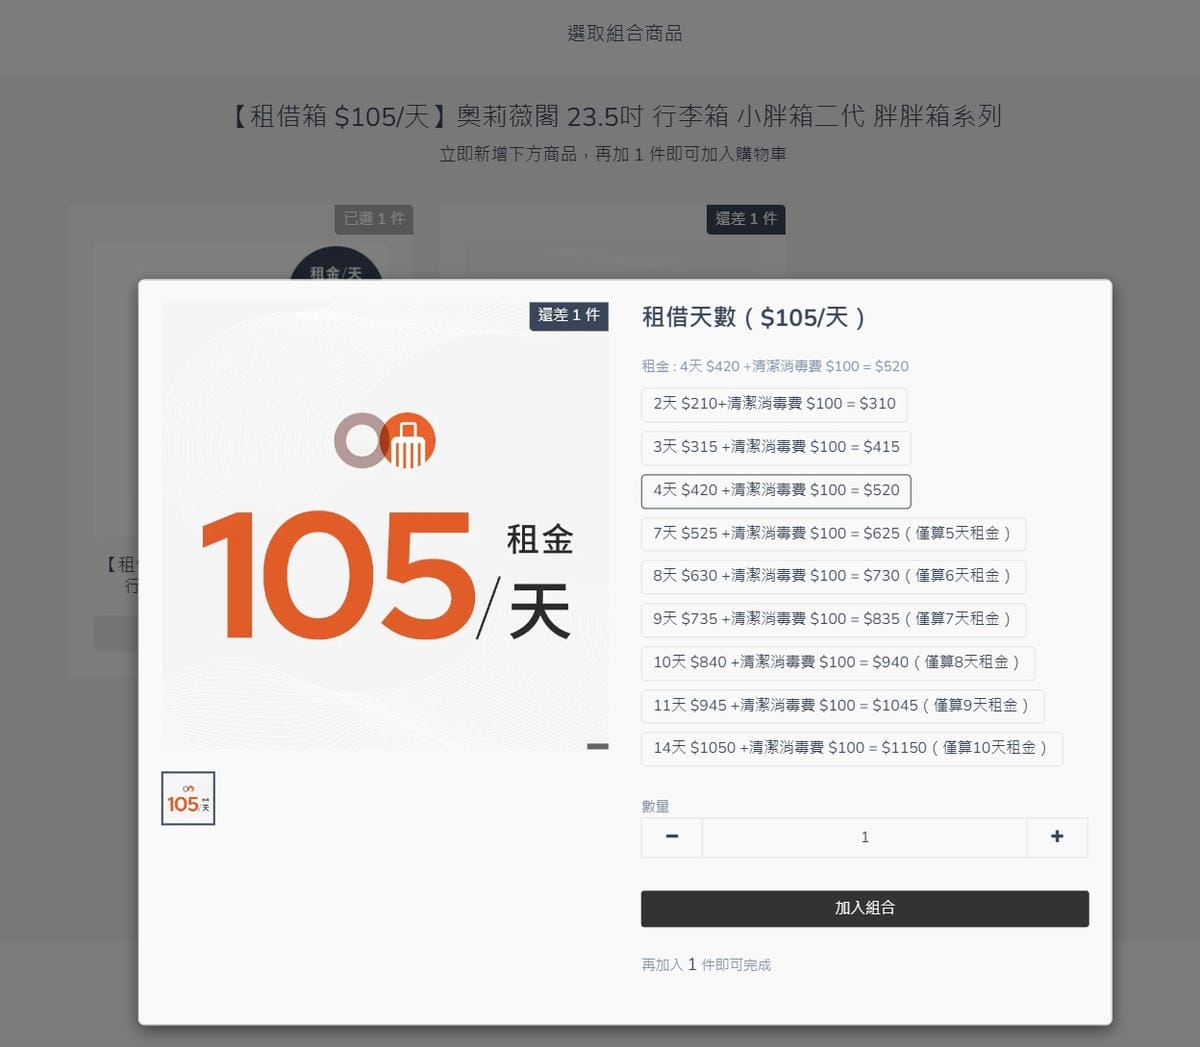Choose 8天 $630 rental option
The height and width of the screenshot is (1047, 1200).
tap(833, 576)
